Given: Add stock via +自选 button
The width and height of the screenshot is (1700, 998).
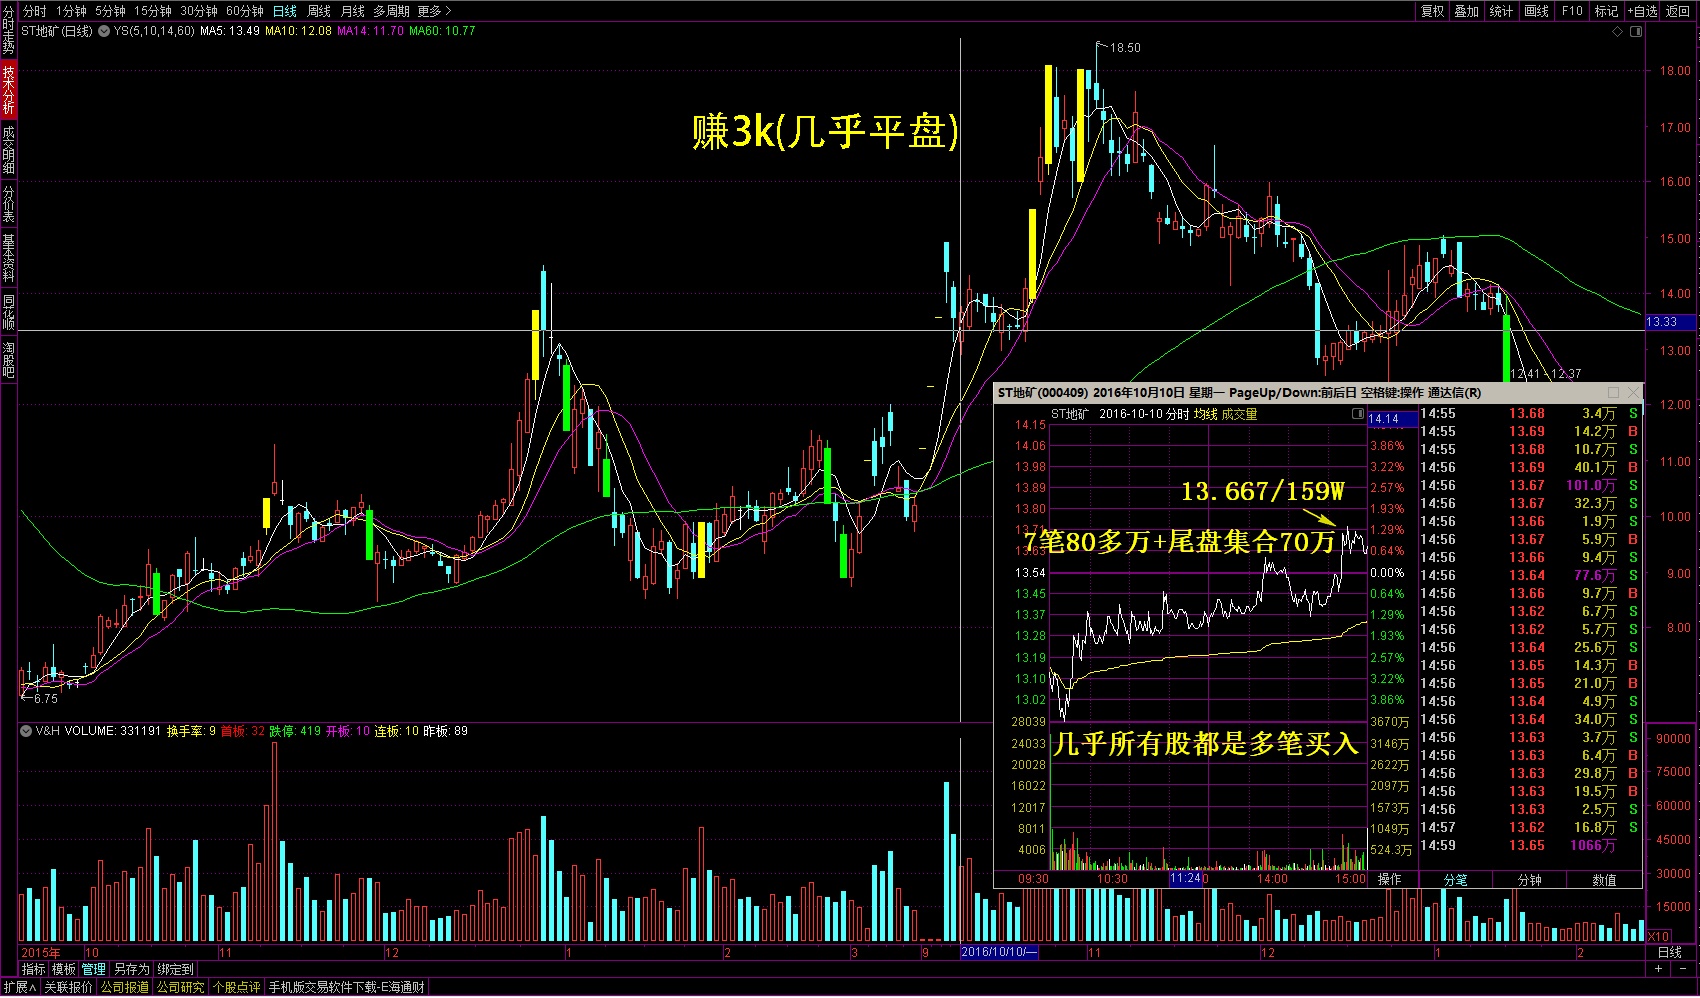Looking at the screenshot, I should pos(1643,11).
